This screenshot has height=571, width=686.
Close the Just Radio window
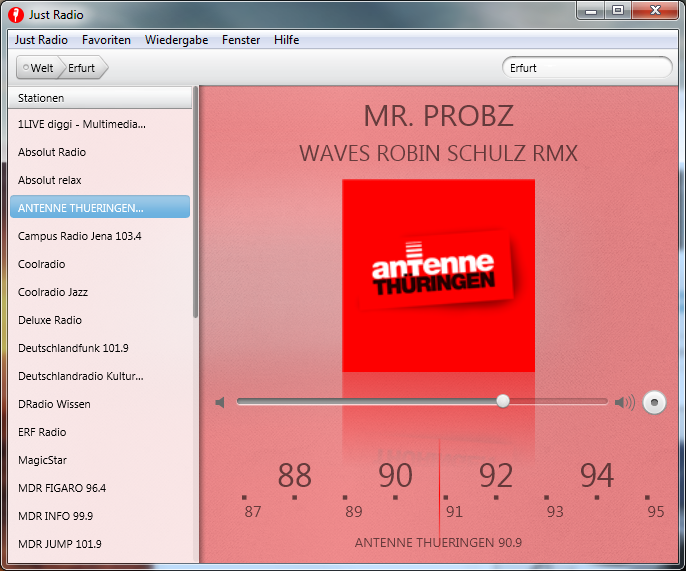click(x=655, y=11)
